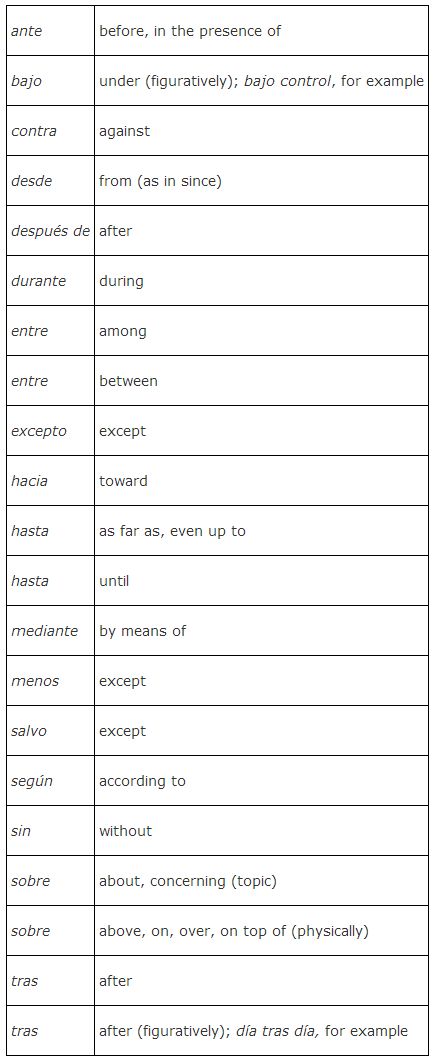Screen dimensions: 434x1061
Task: Click the 'después de' entry
Action: coord(50,231)
